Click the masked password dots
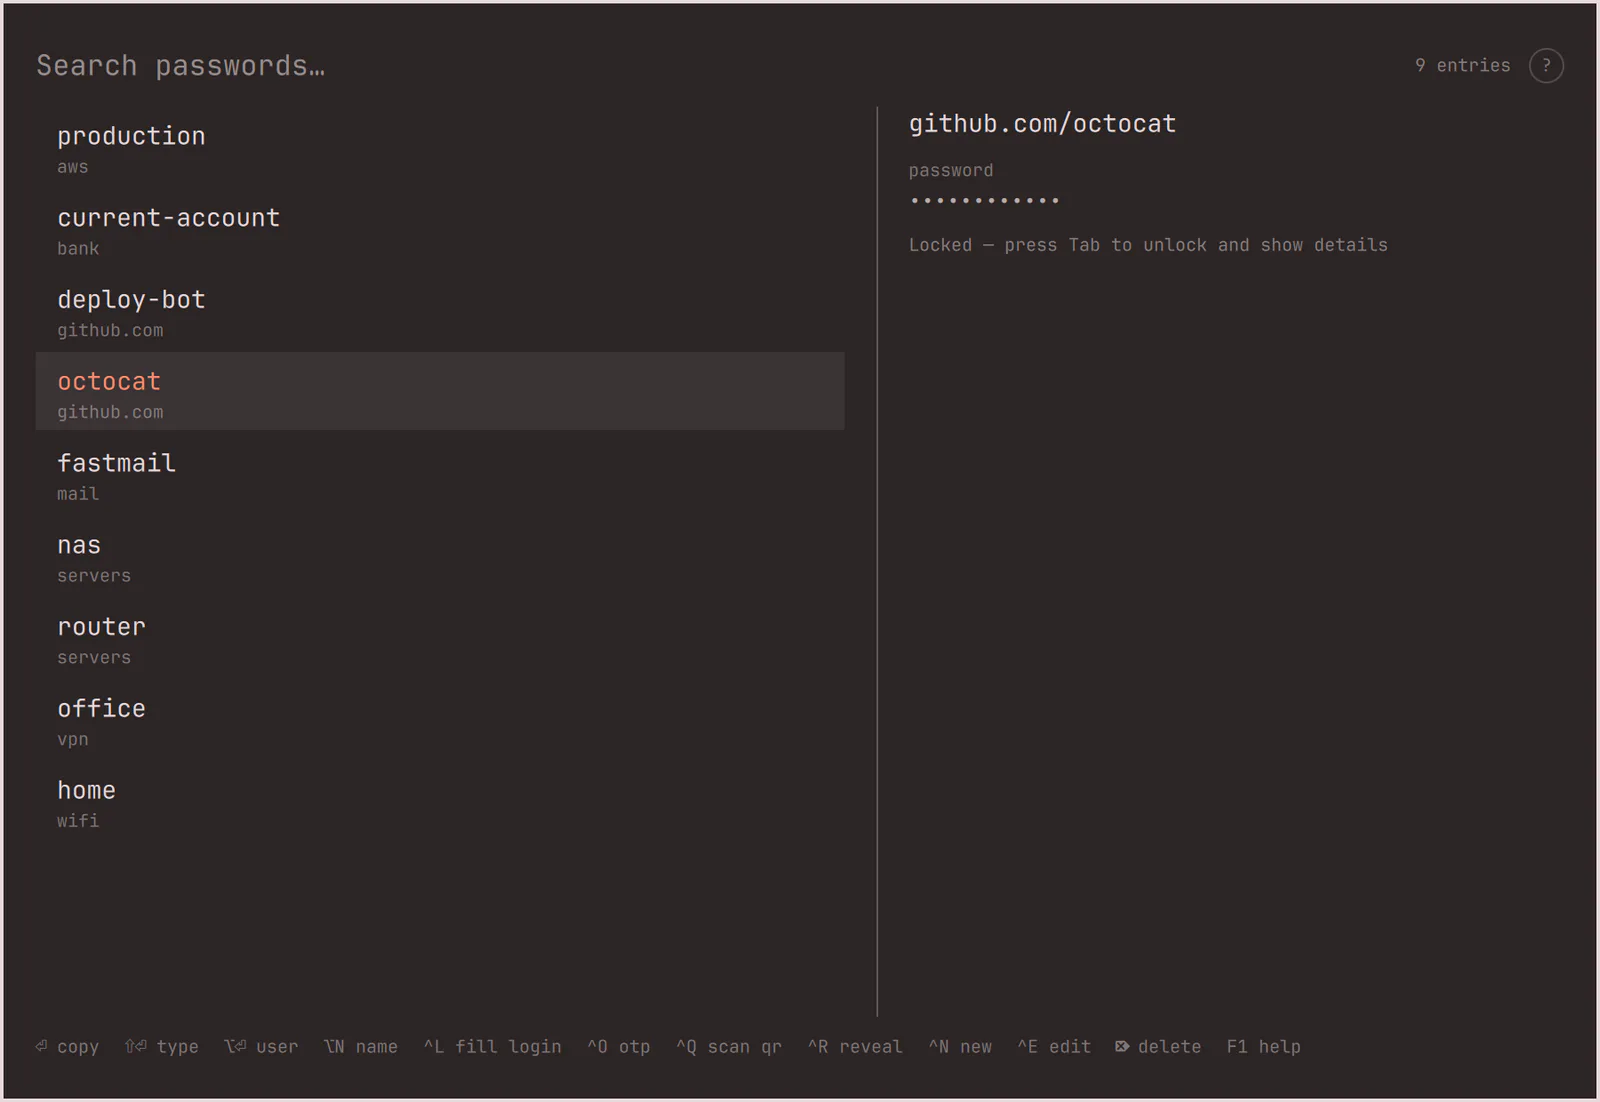The height and width of the screenshot is (1102, 1600). 984,201
